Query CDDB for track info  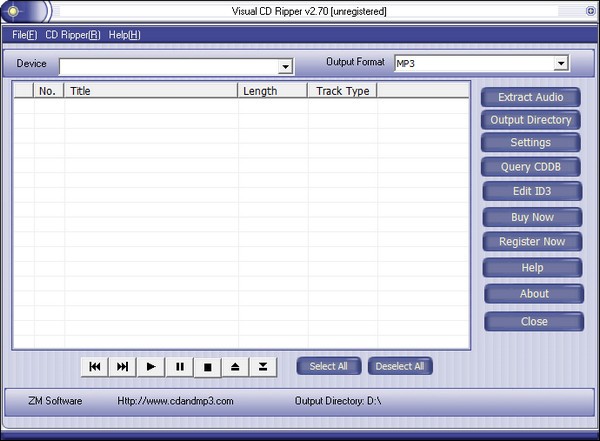pyautogui.click(x=531, y=167)
